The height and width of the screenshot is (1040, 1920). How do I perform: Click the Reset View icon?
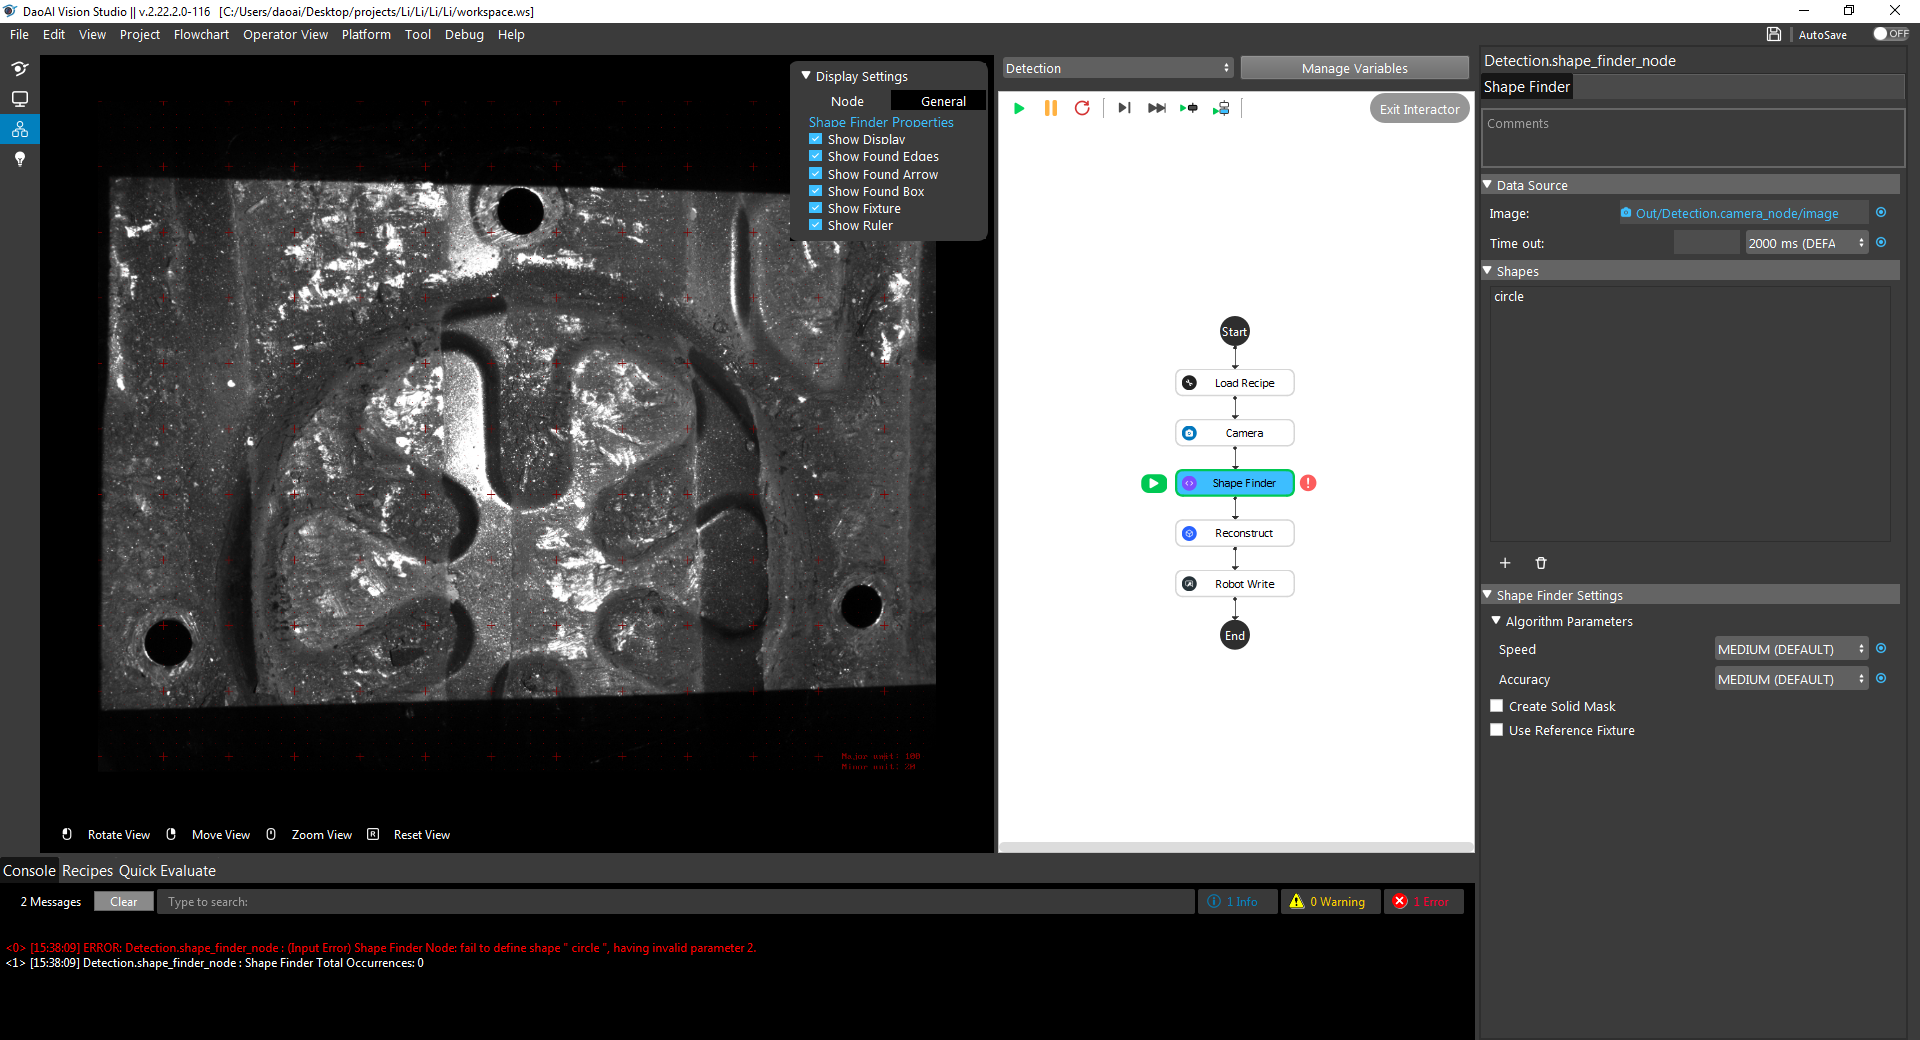(x=373, y=834)
